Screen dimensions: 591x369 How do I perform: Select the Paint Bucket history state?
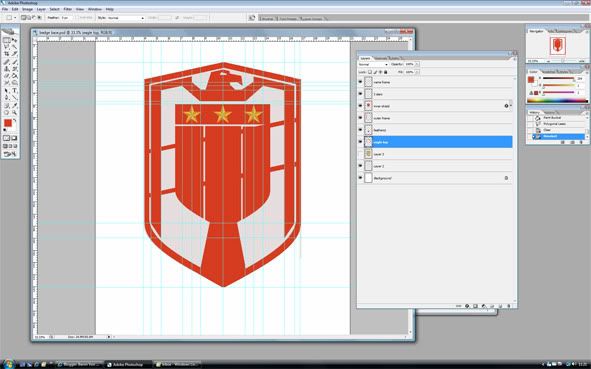click(x=557, y=118)
